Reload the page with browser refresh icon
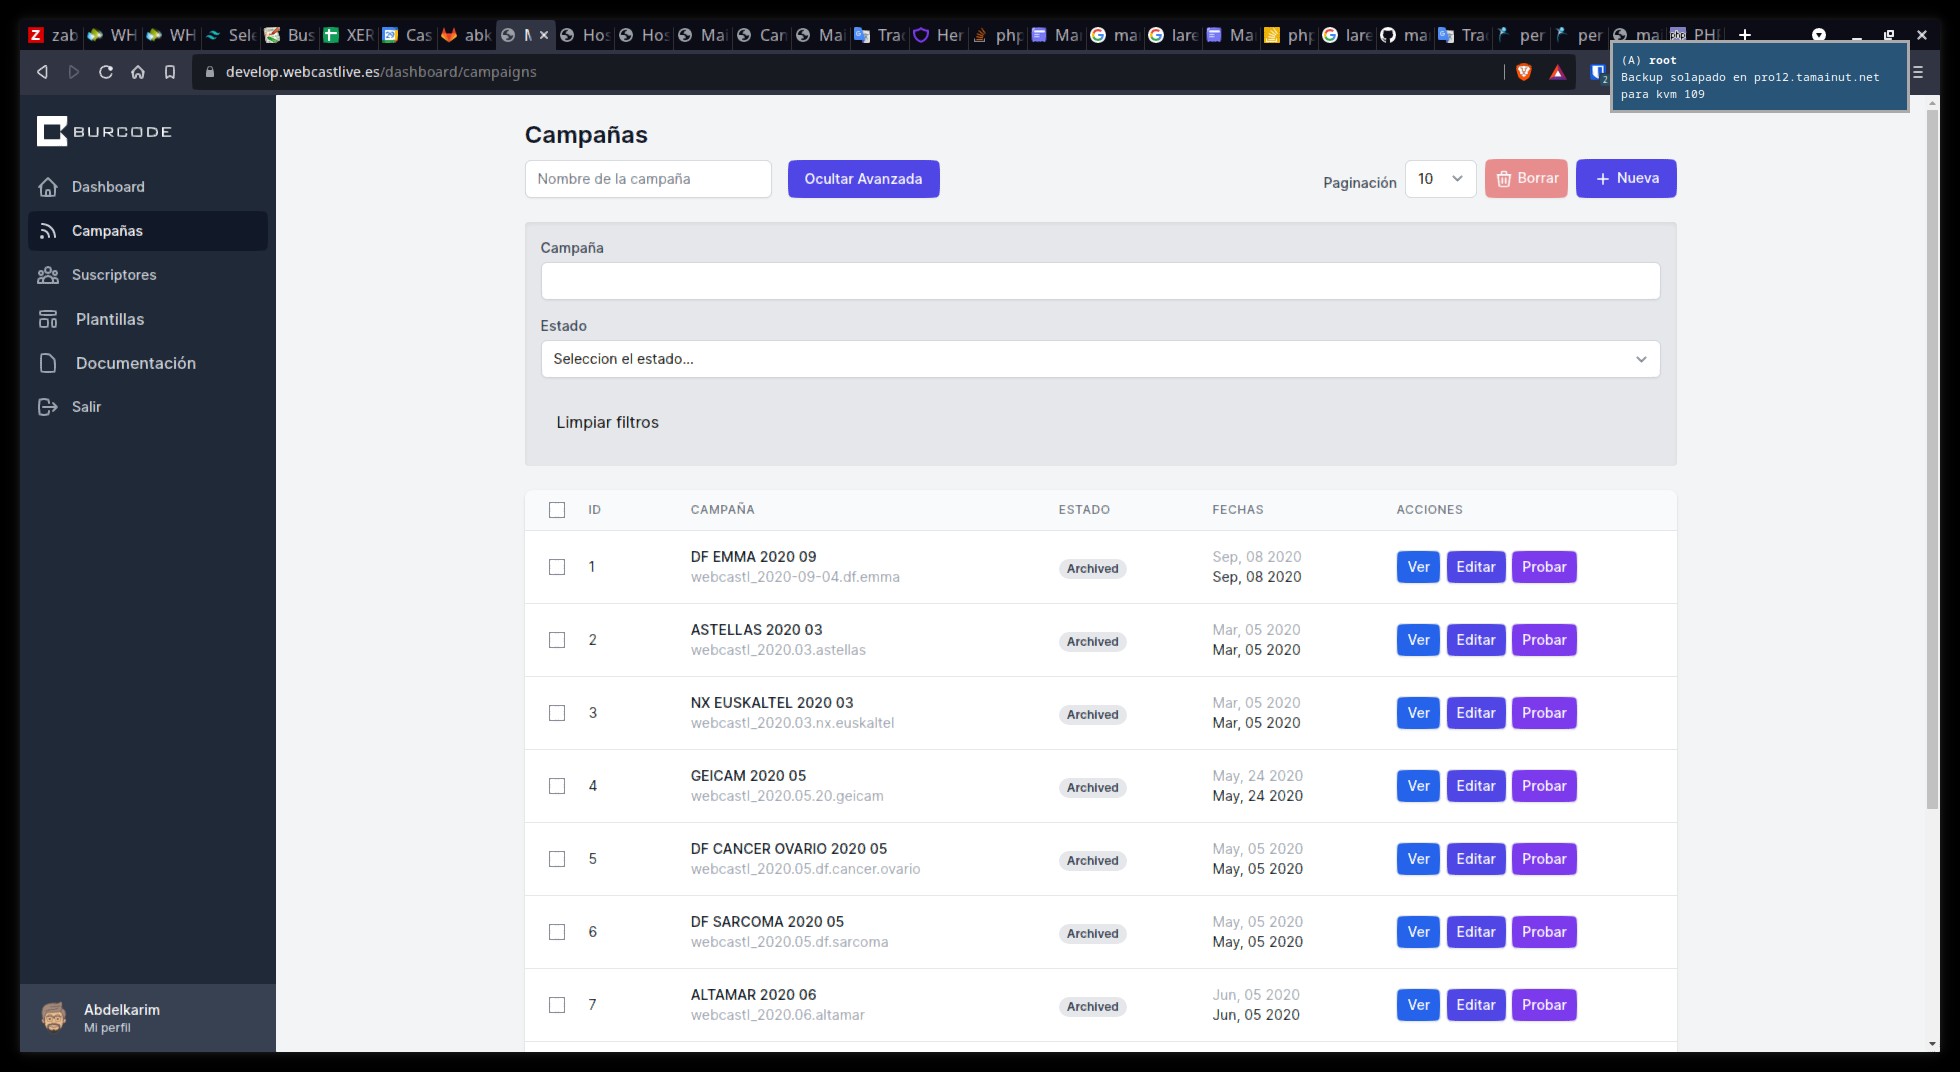Image resolution: width=1960 pixels, height=1072 pixels. tap(105, 72)
